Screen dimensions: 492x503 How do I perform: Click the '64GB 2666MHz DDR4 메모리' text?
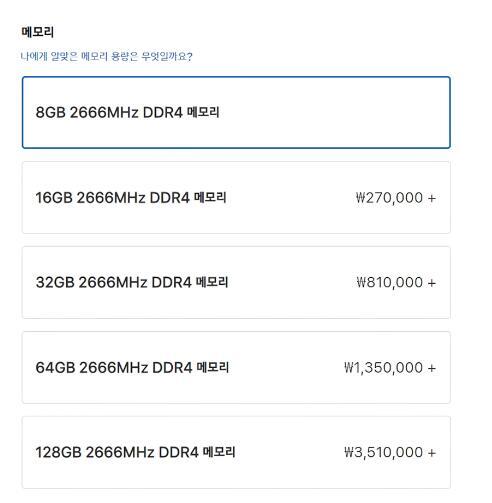pos(132,367)
